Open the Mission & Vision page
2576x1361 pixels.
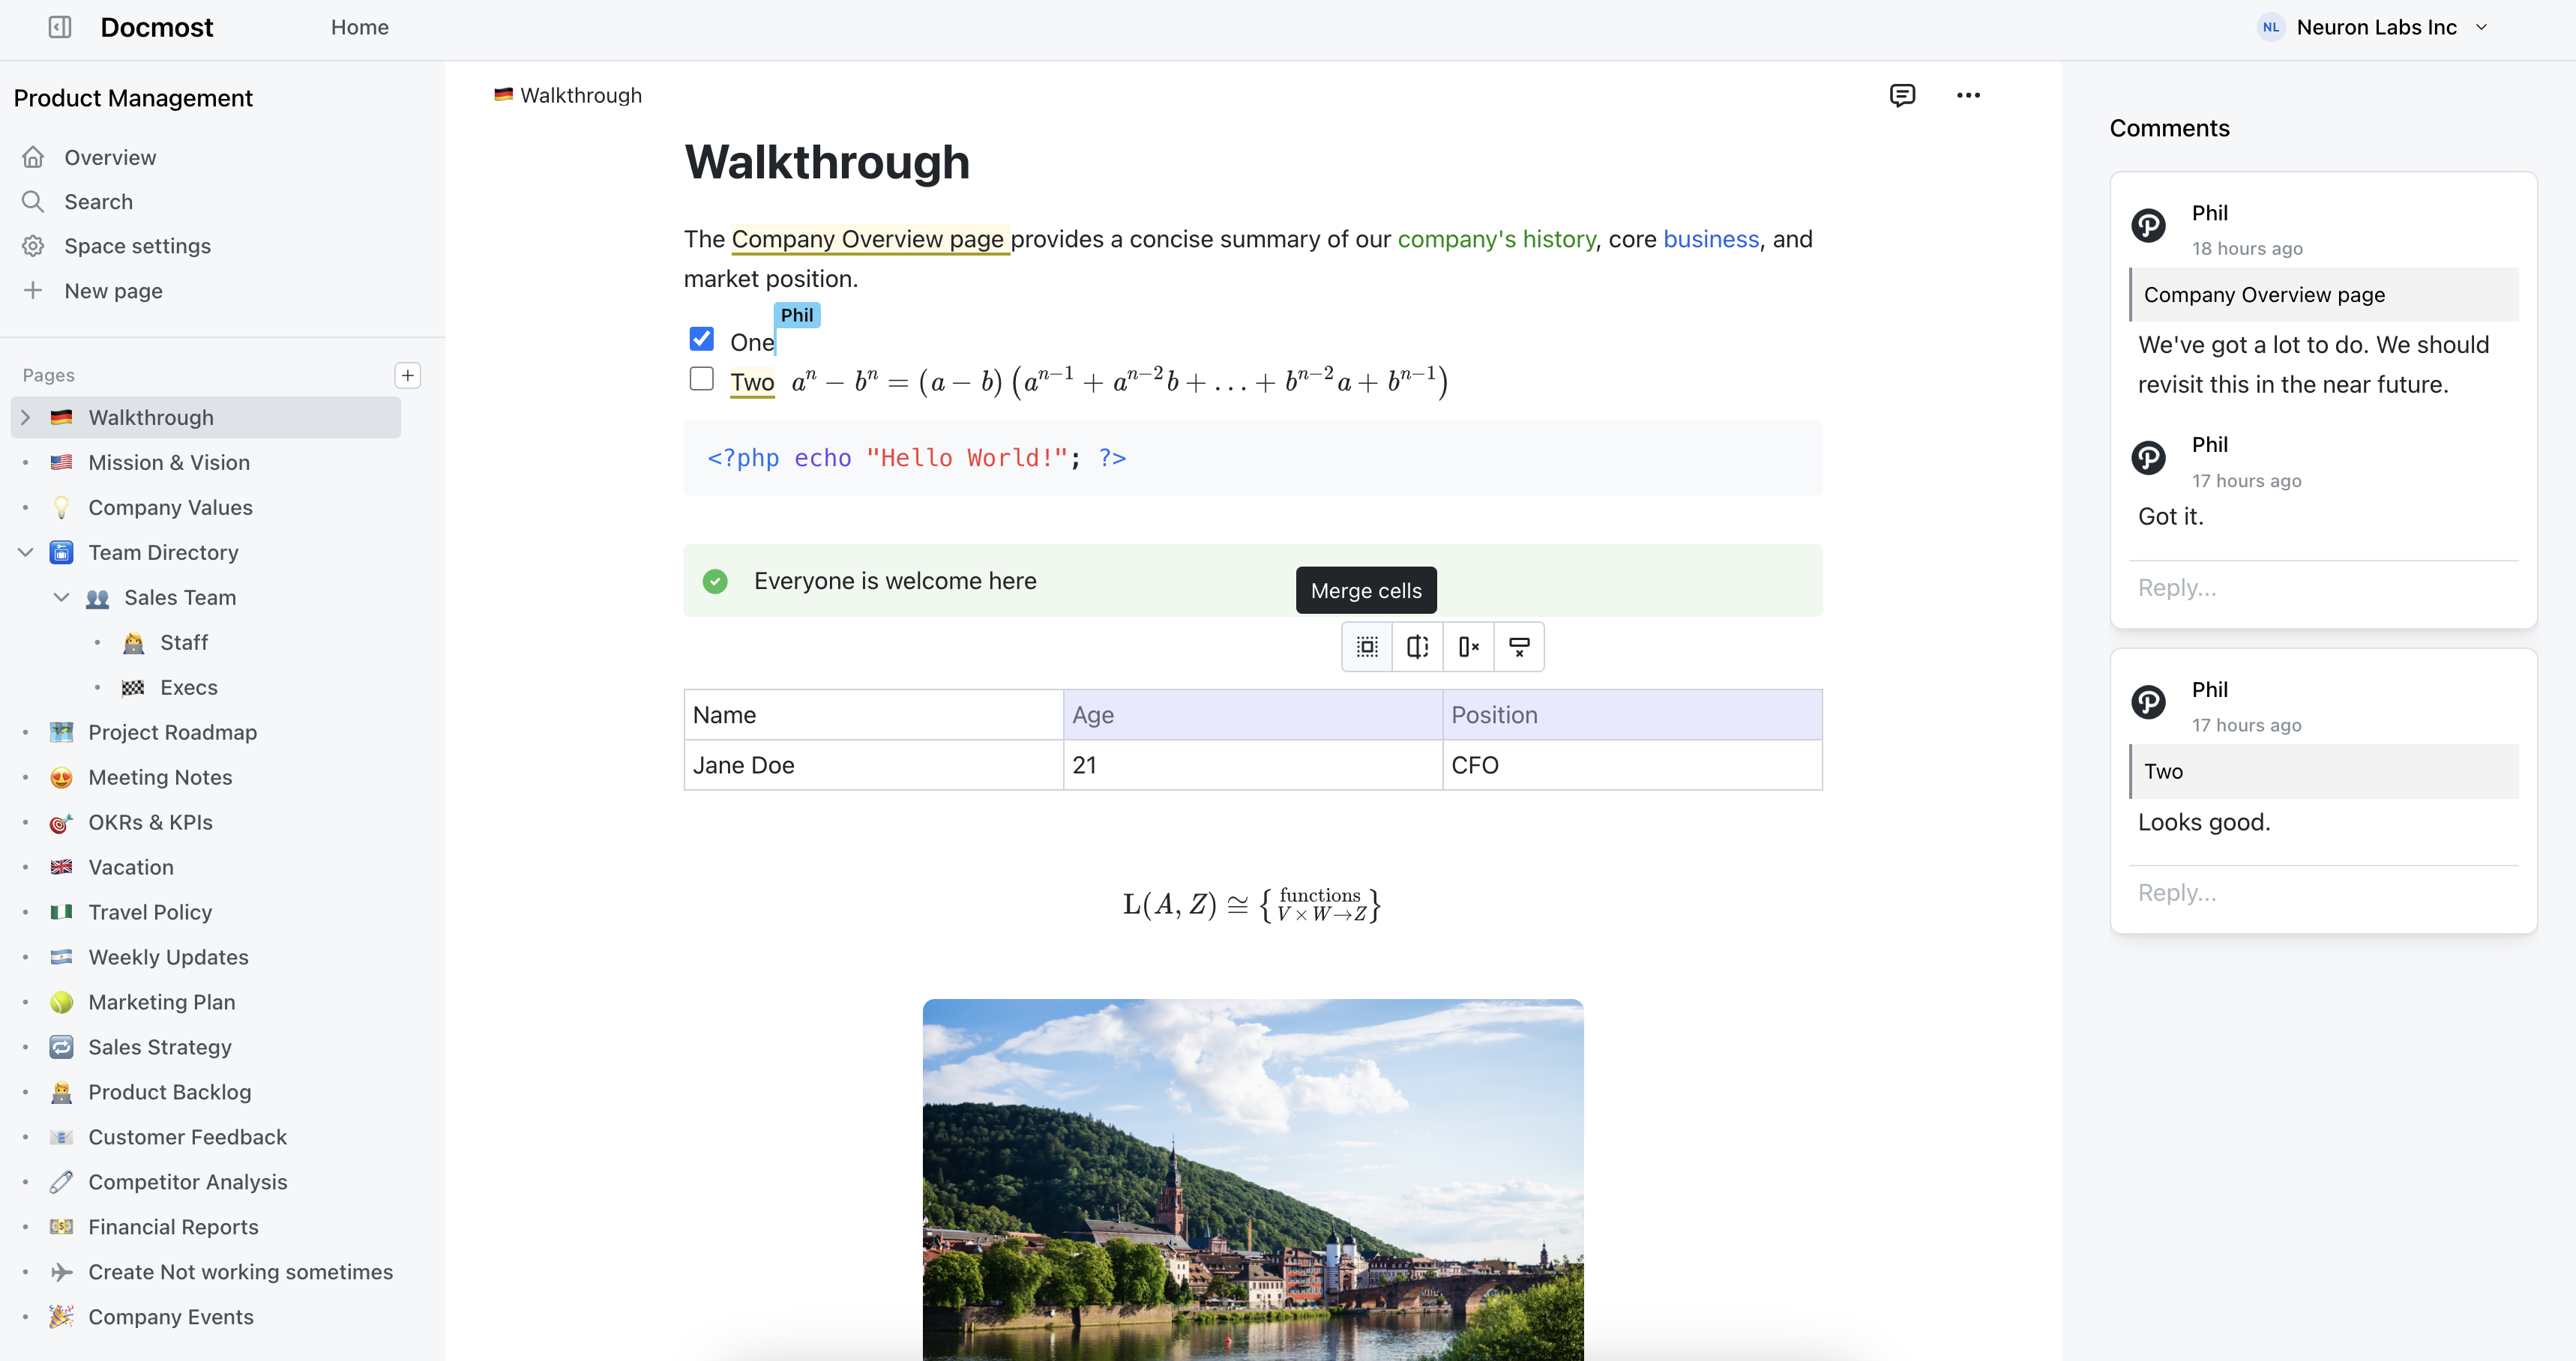pos(169,462)
